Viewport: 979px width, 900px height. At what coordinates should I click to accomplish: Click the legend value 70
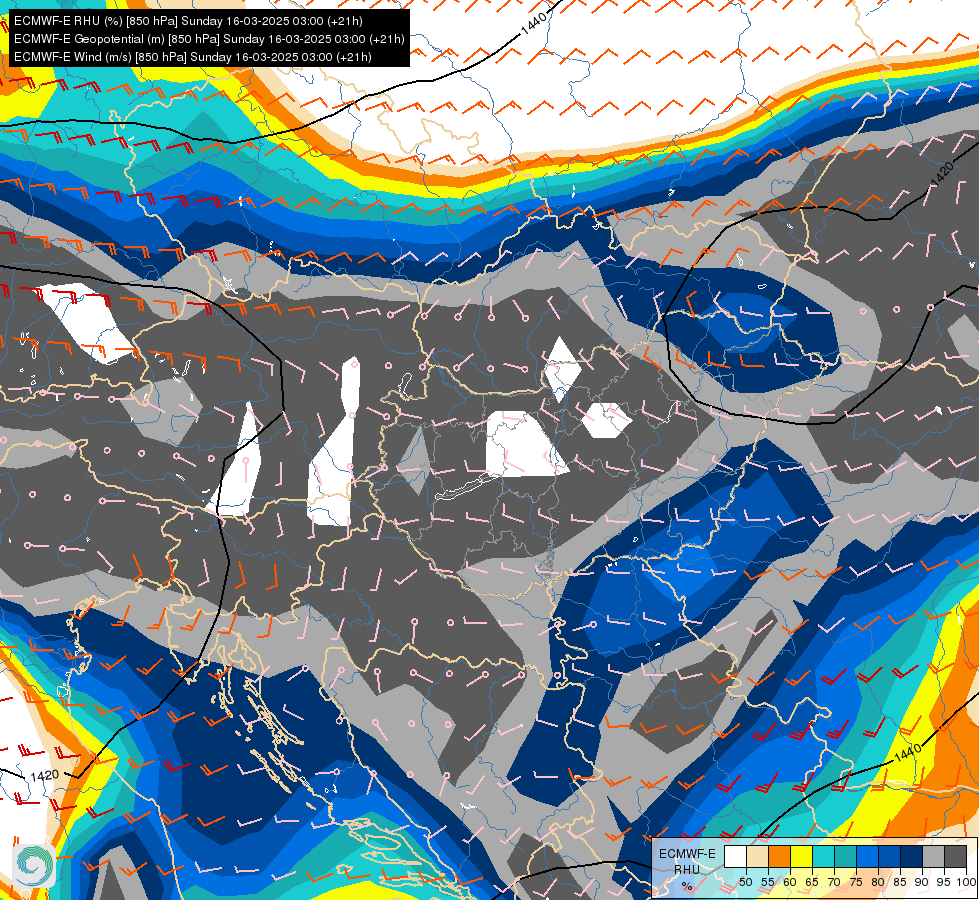pyautogui.click(x=834, y=882)
